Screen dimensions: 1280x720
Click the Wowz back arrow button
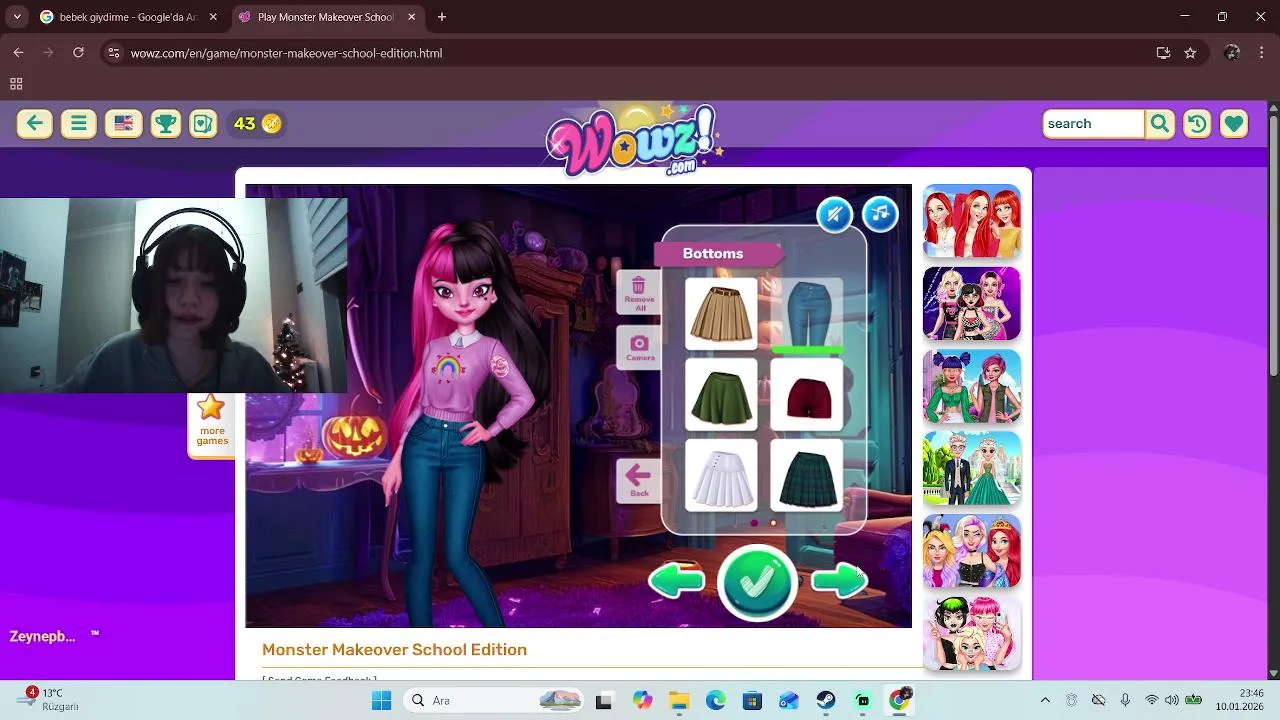click(x=35, y=123)
